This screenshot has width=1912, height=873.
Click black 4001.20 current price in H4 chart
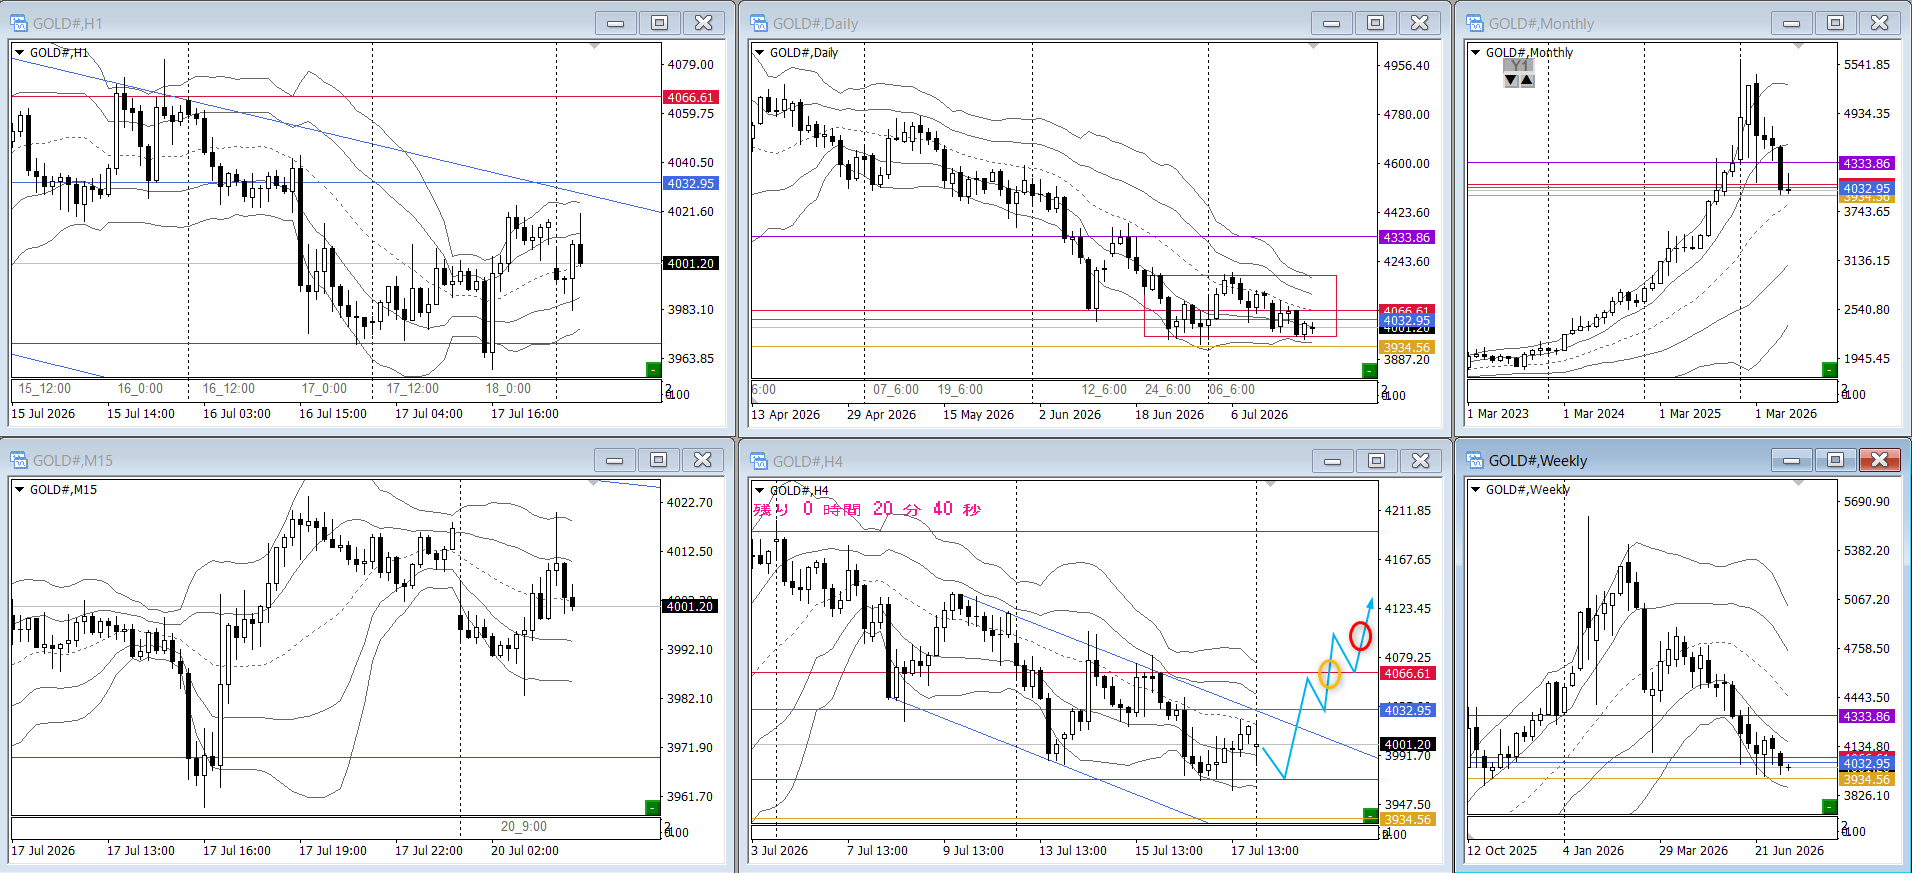1407,744
